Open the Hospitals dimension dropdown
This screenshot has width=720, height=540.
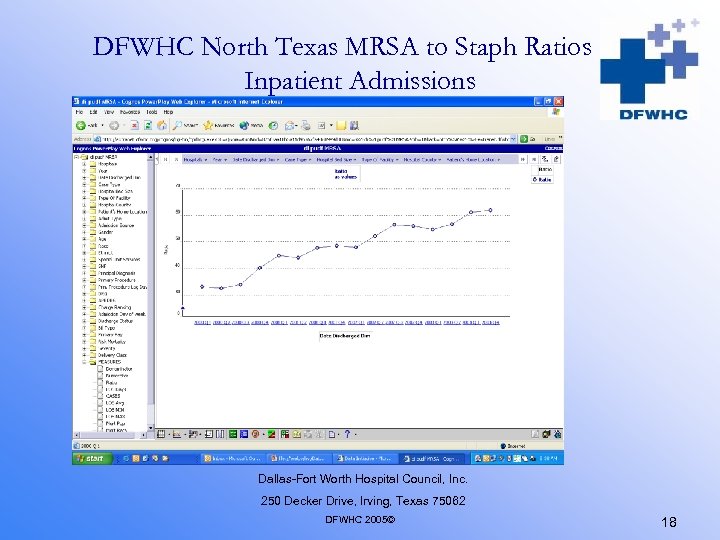click(x=195, y=159)
